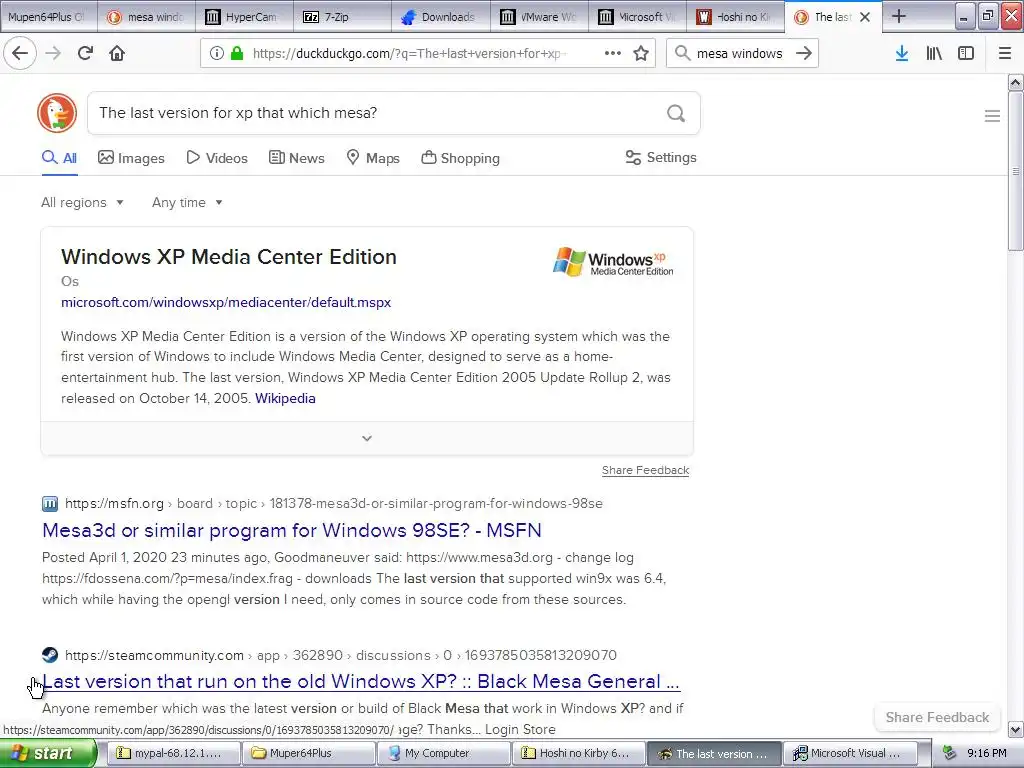
Task: Switch to 'Hoshi no Kirby 6' taskbar window
Action: click(578, 754)
